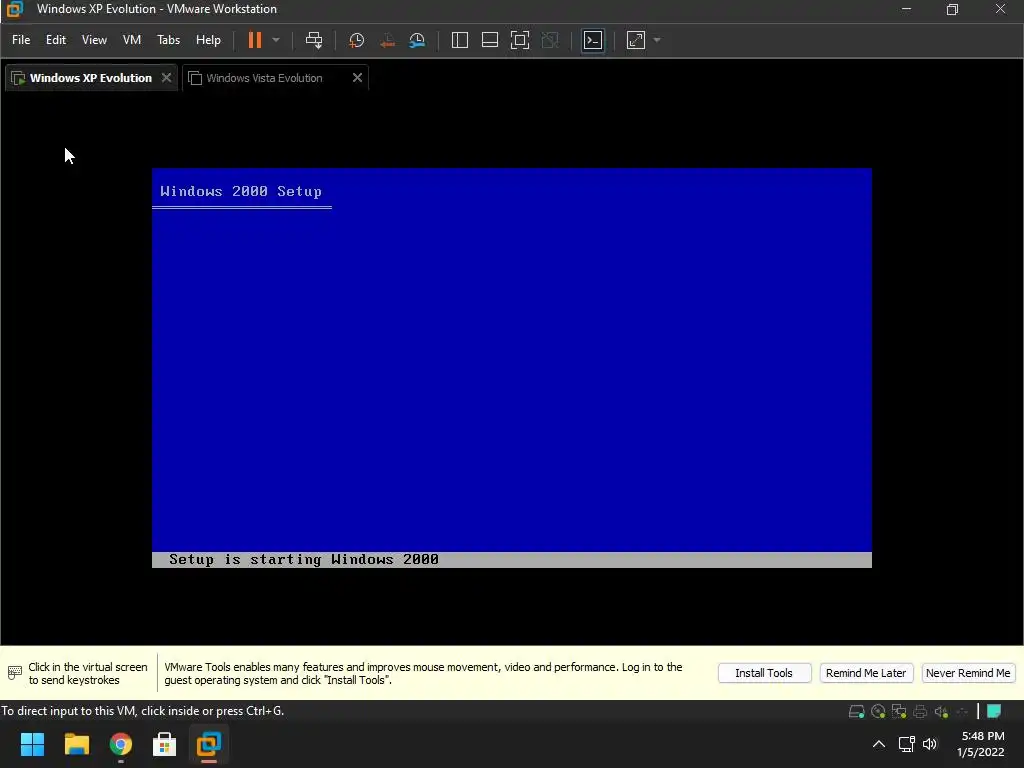This screenshot has height=768, width=1024.
Task: Click the disabled Unity mode icon
Action: coord(551,40)
